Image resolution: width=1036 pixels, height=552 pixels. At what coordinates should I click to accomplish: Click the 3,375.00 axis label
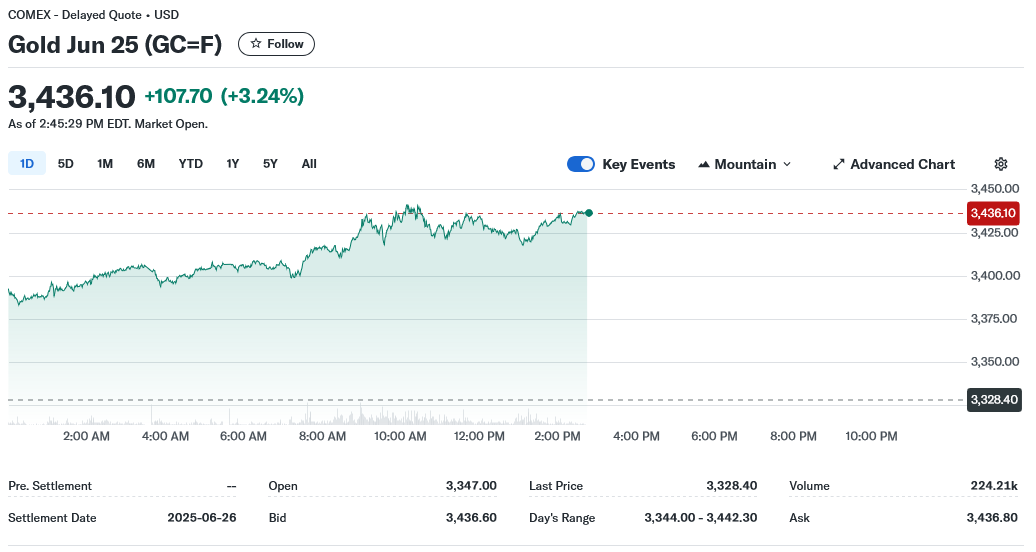click(994, 319)
